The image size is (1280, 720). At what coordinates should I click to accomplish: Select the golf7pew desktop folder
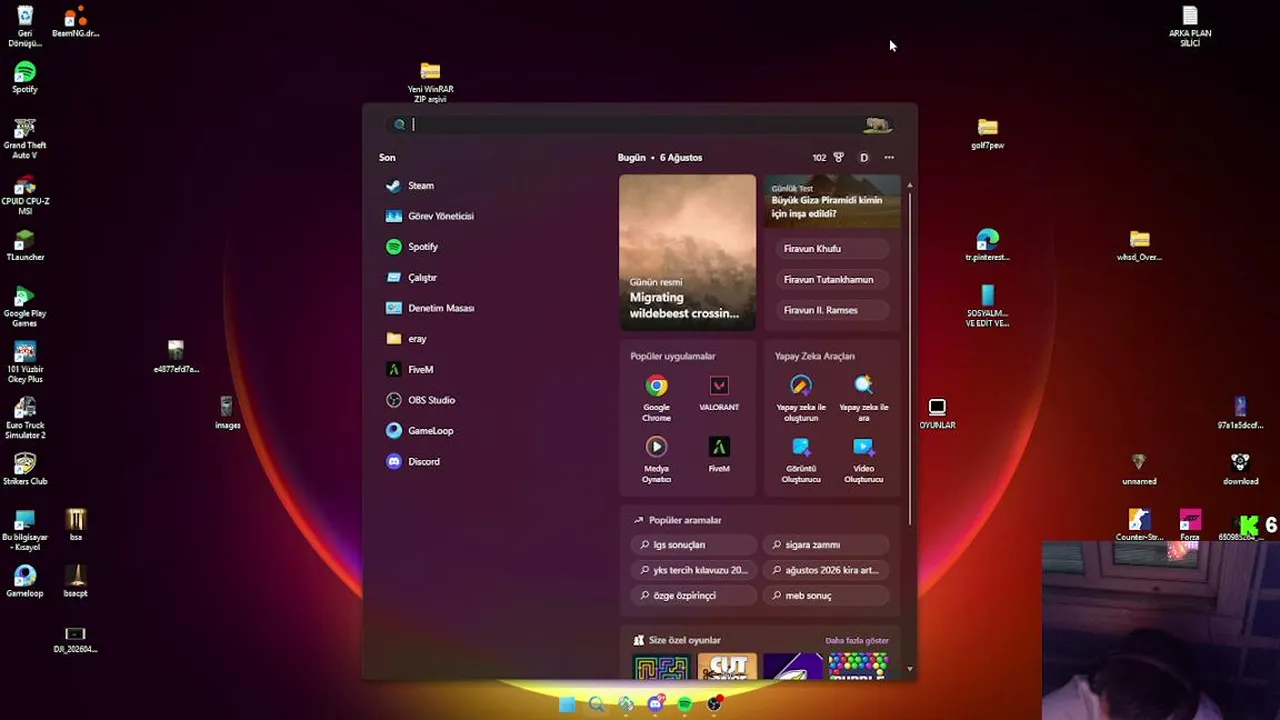988,134
